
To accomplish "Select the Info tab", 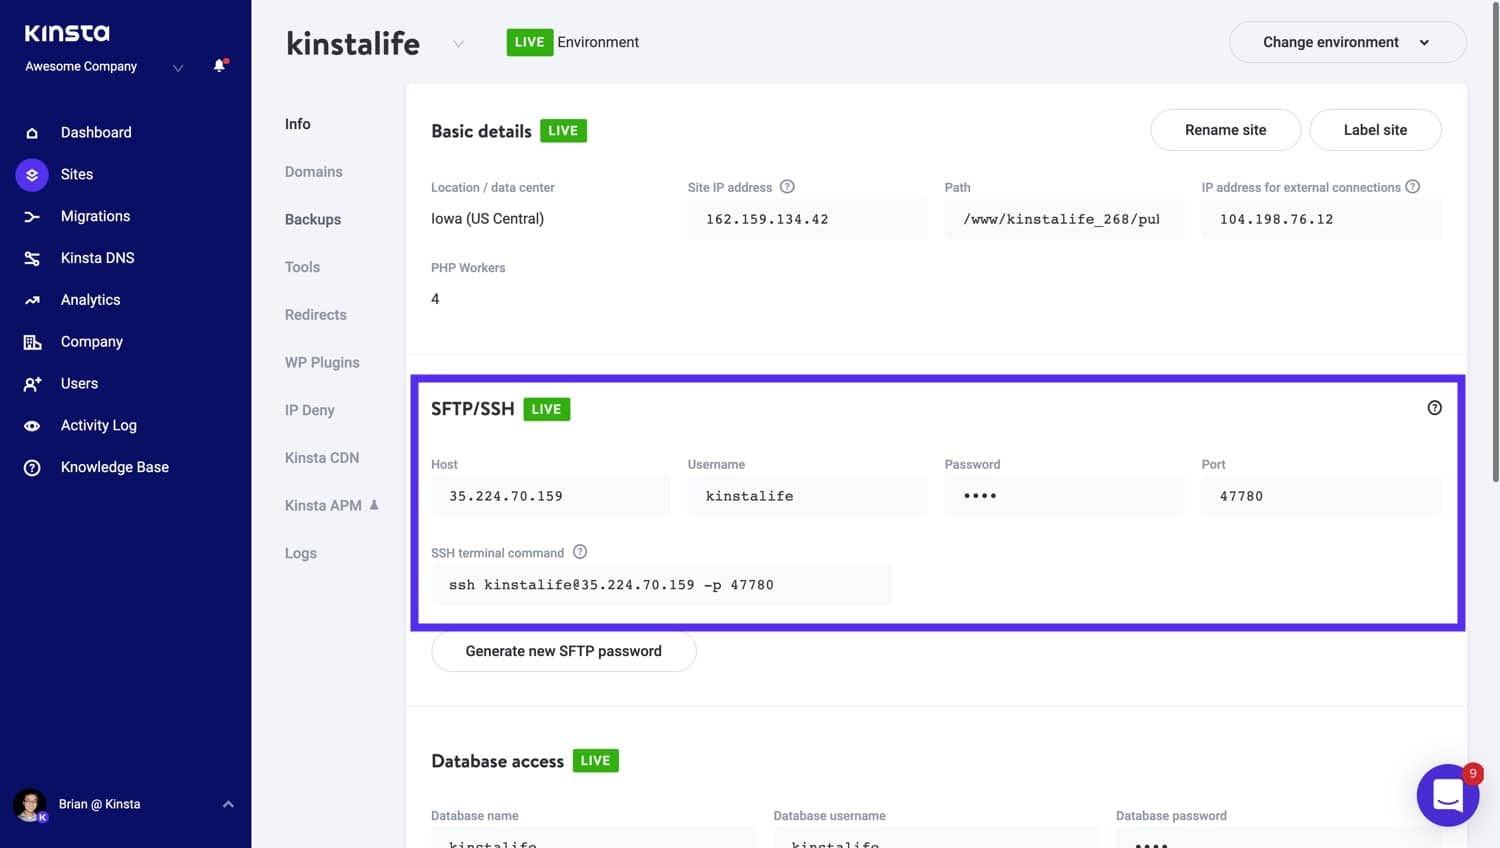I will tap(297, 124).
